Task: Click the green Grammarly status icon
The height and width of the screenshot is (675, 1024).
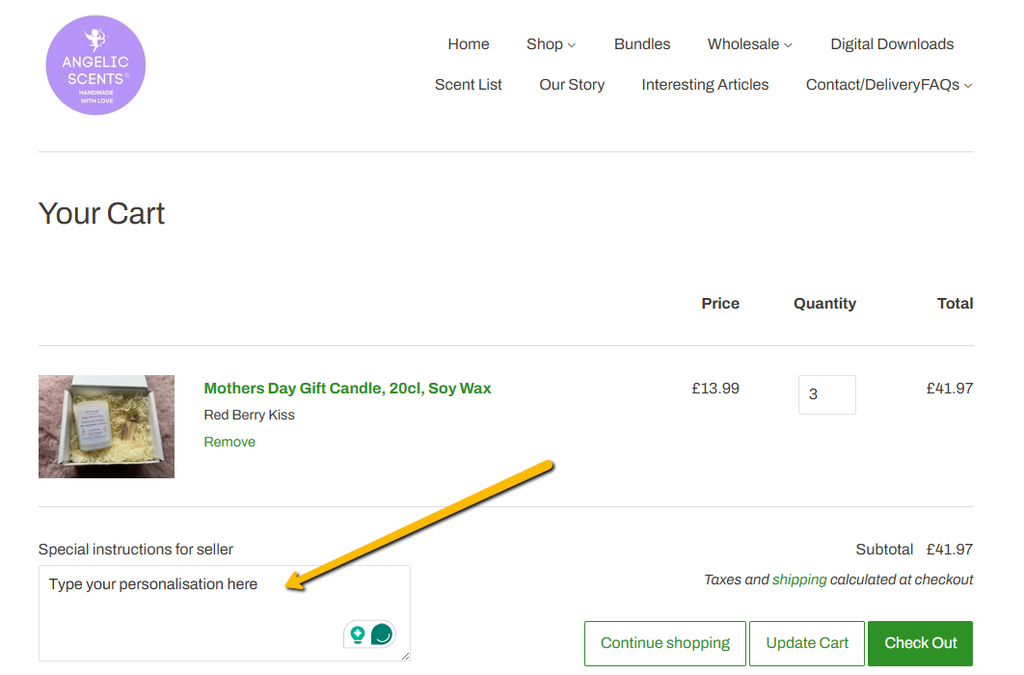Action: point(381,634)
